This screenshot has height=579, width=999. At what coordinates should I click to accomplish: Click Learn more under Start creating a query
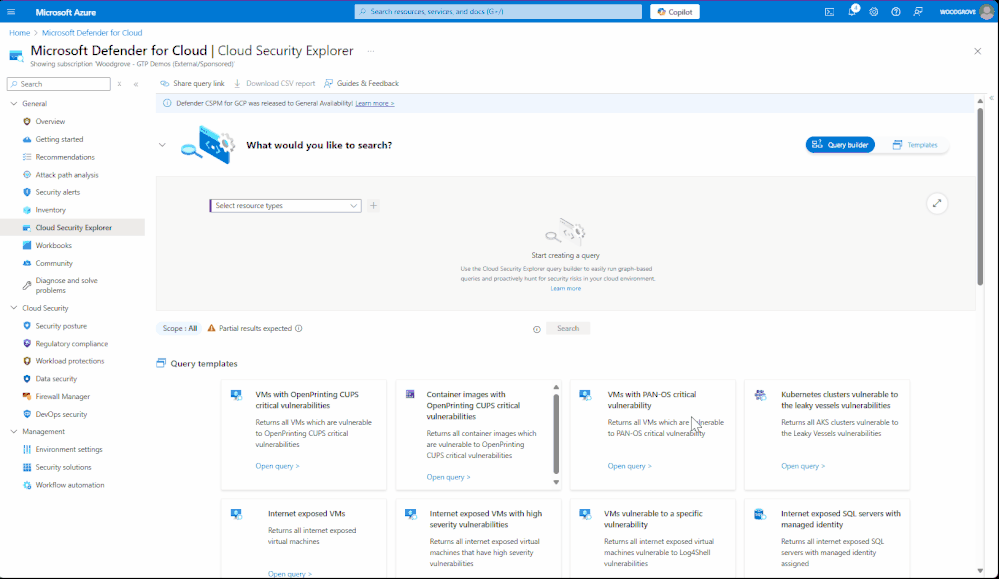coord(566,289)
